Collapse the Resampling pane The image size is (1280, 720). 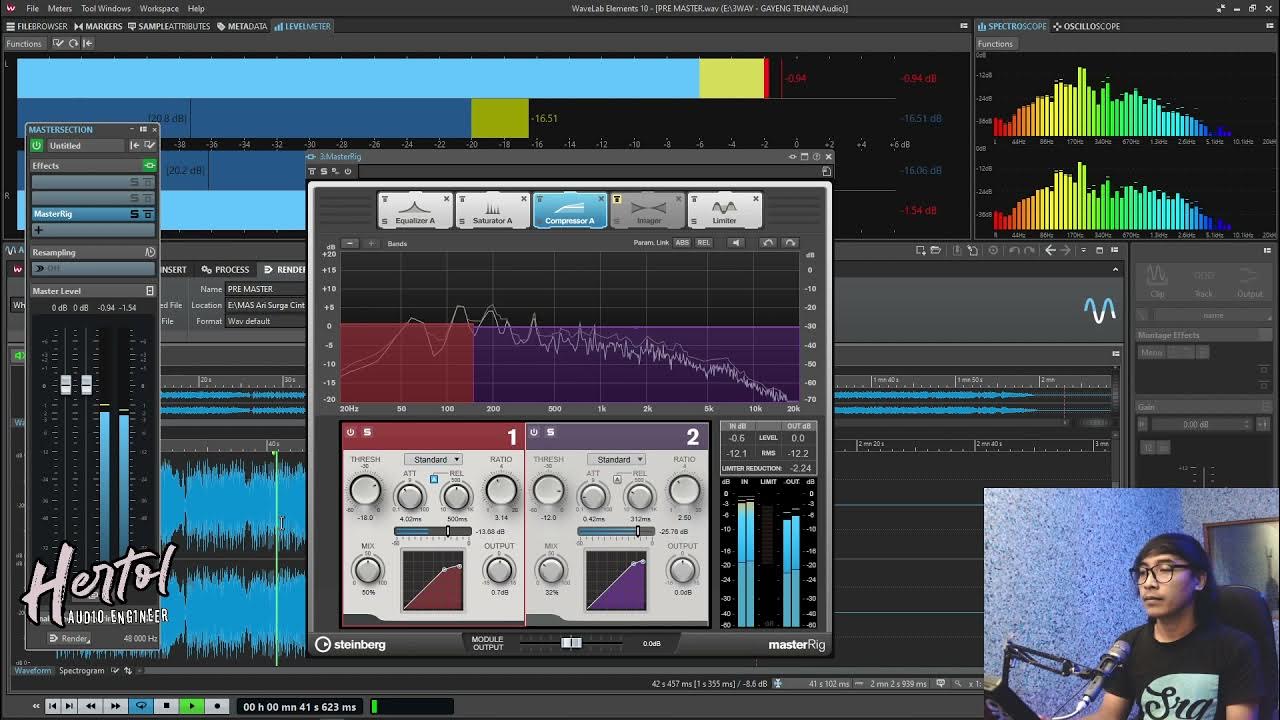150,252
